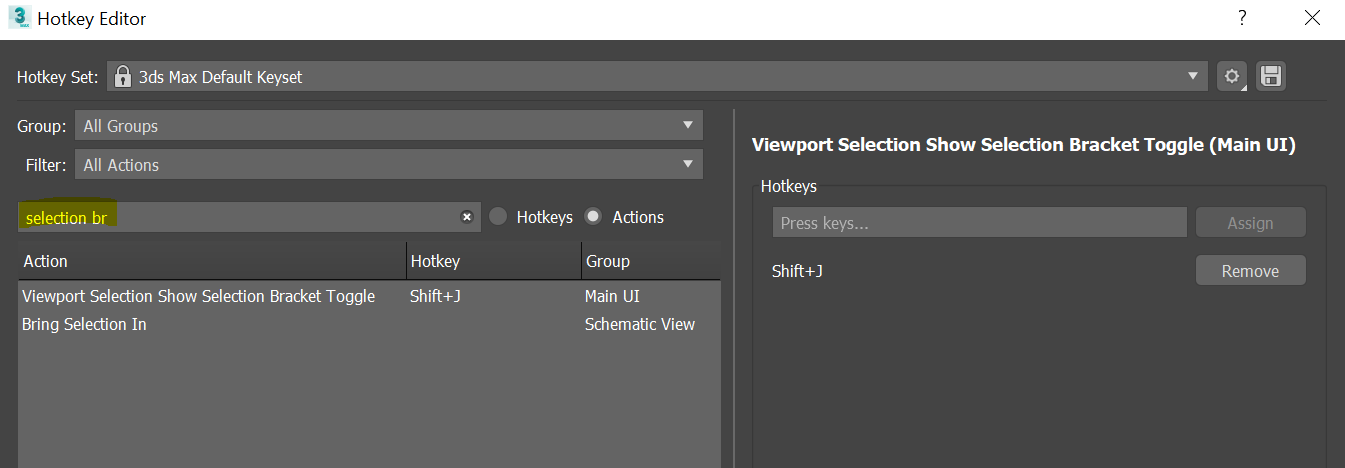This screenshot has height=468, width=1345.
Task: Clear the search field with the X icon
Action: coord(466,217)
